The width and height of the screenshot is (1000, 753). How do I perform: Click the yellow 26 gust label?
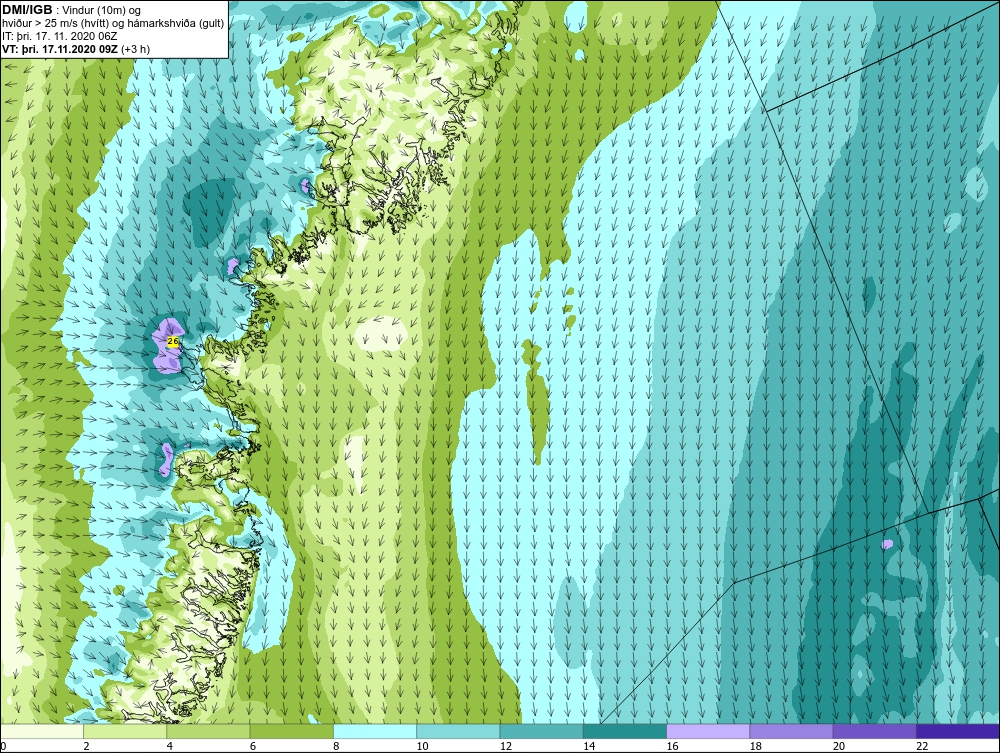coord(173,342)
